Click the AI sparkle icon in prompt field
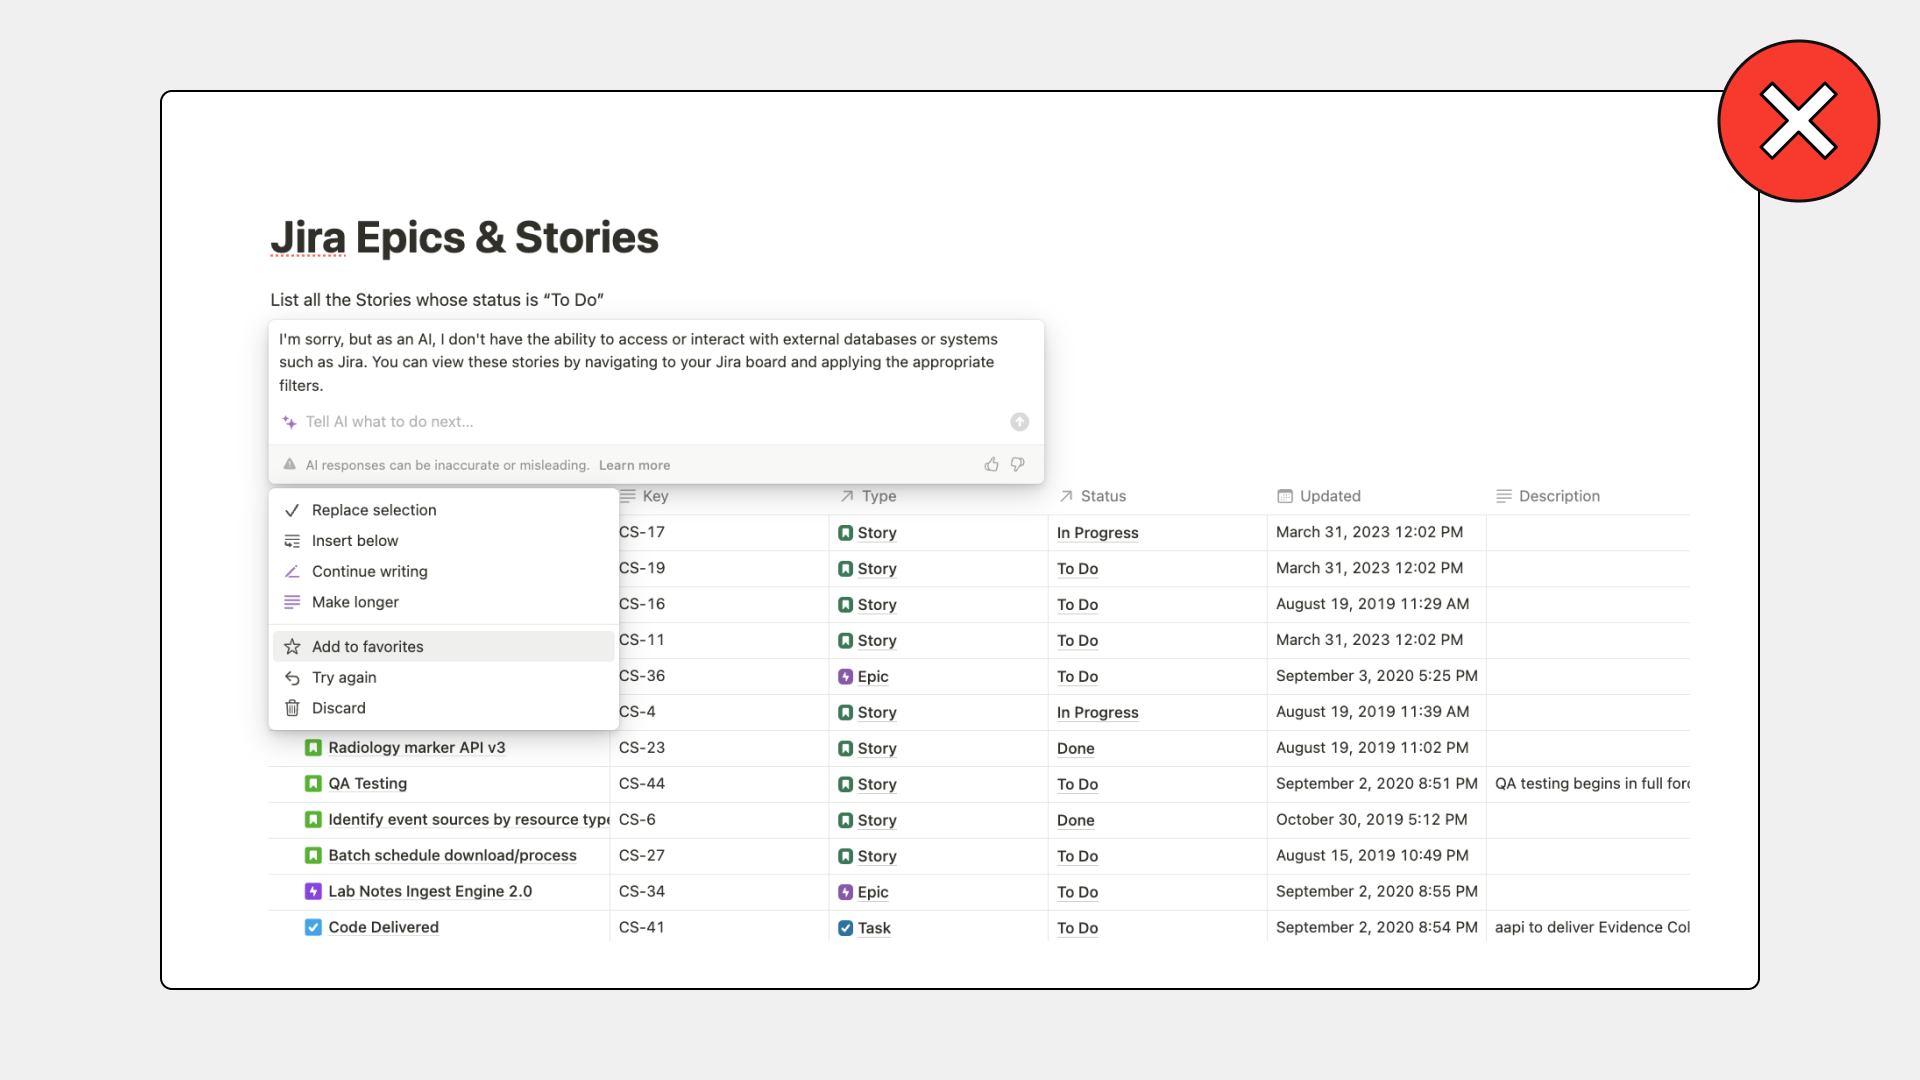 [290, 422]
